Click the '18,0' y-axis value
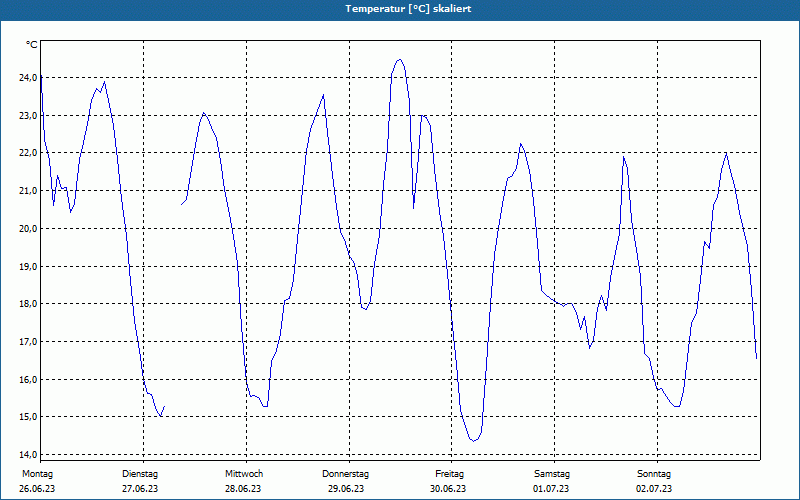The image size is (800, 500). tap(28, 304)
